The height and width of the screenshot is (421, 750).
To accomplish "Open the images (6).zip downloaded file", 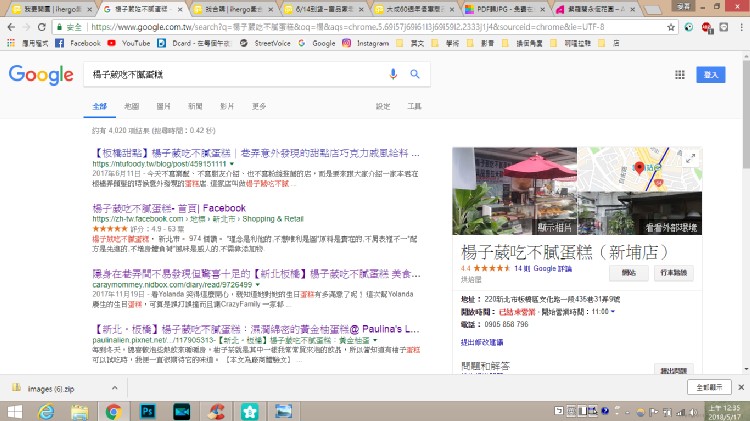I will click(x=50, y=388).
